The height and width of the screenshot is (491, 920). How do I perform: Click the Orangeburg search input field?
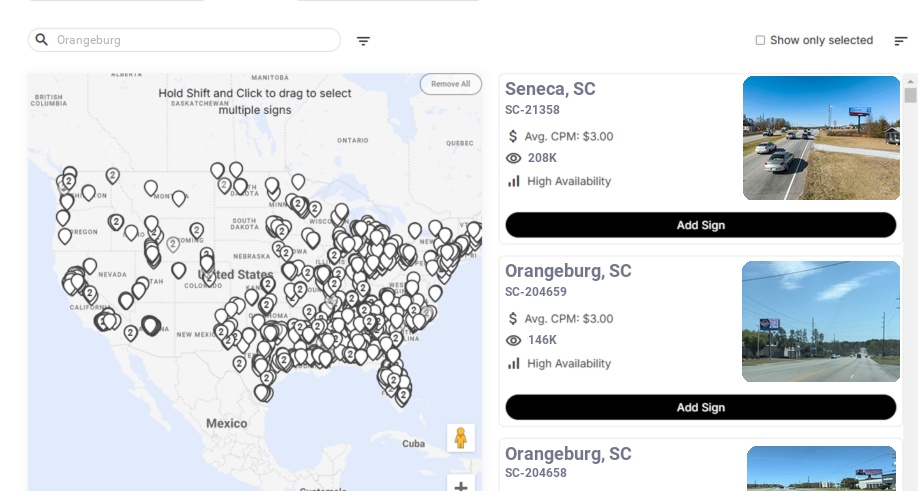195,40
